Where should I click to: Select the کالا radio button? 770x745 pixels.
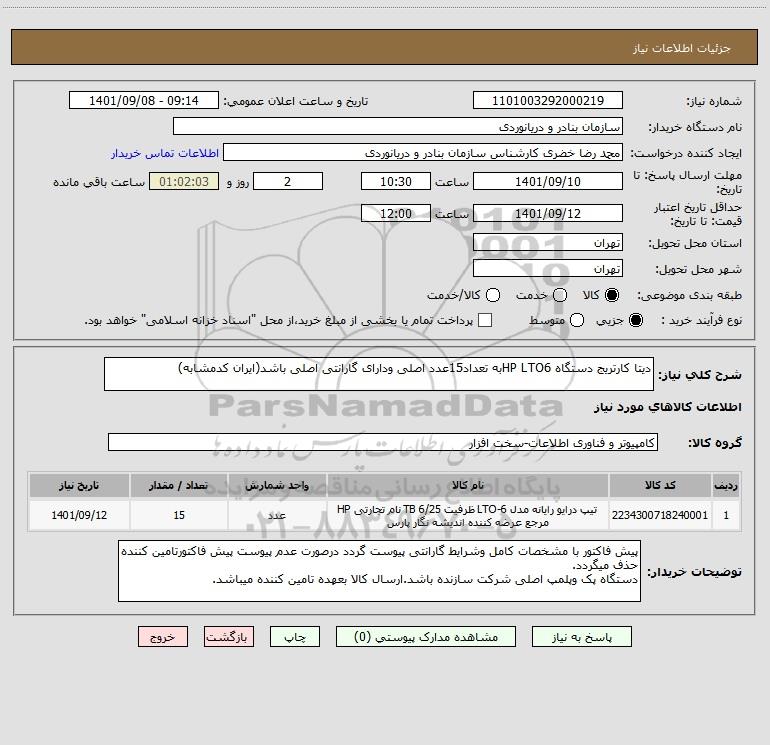pos(612,295)
